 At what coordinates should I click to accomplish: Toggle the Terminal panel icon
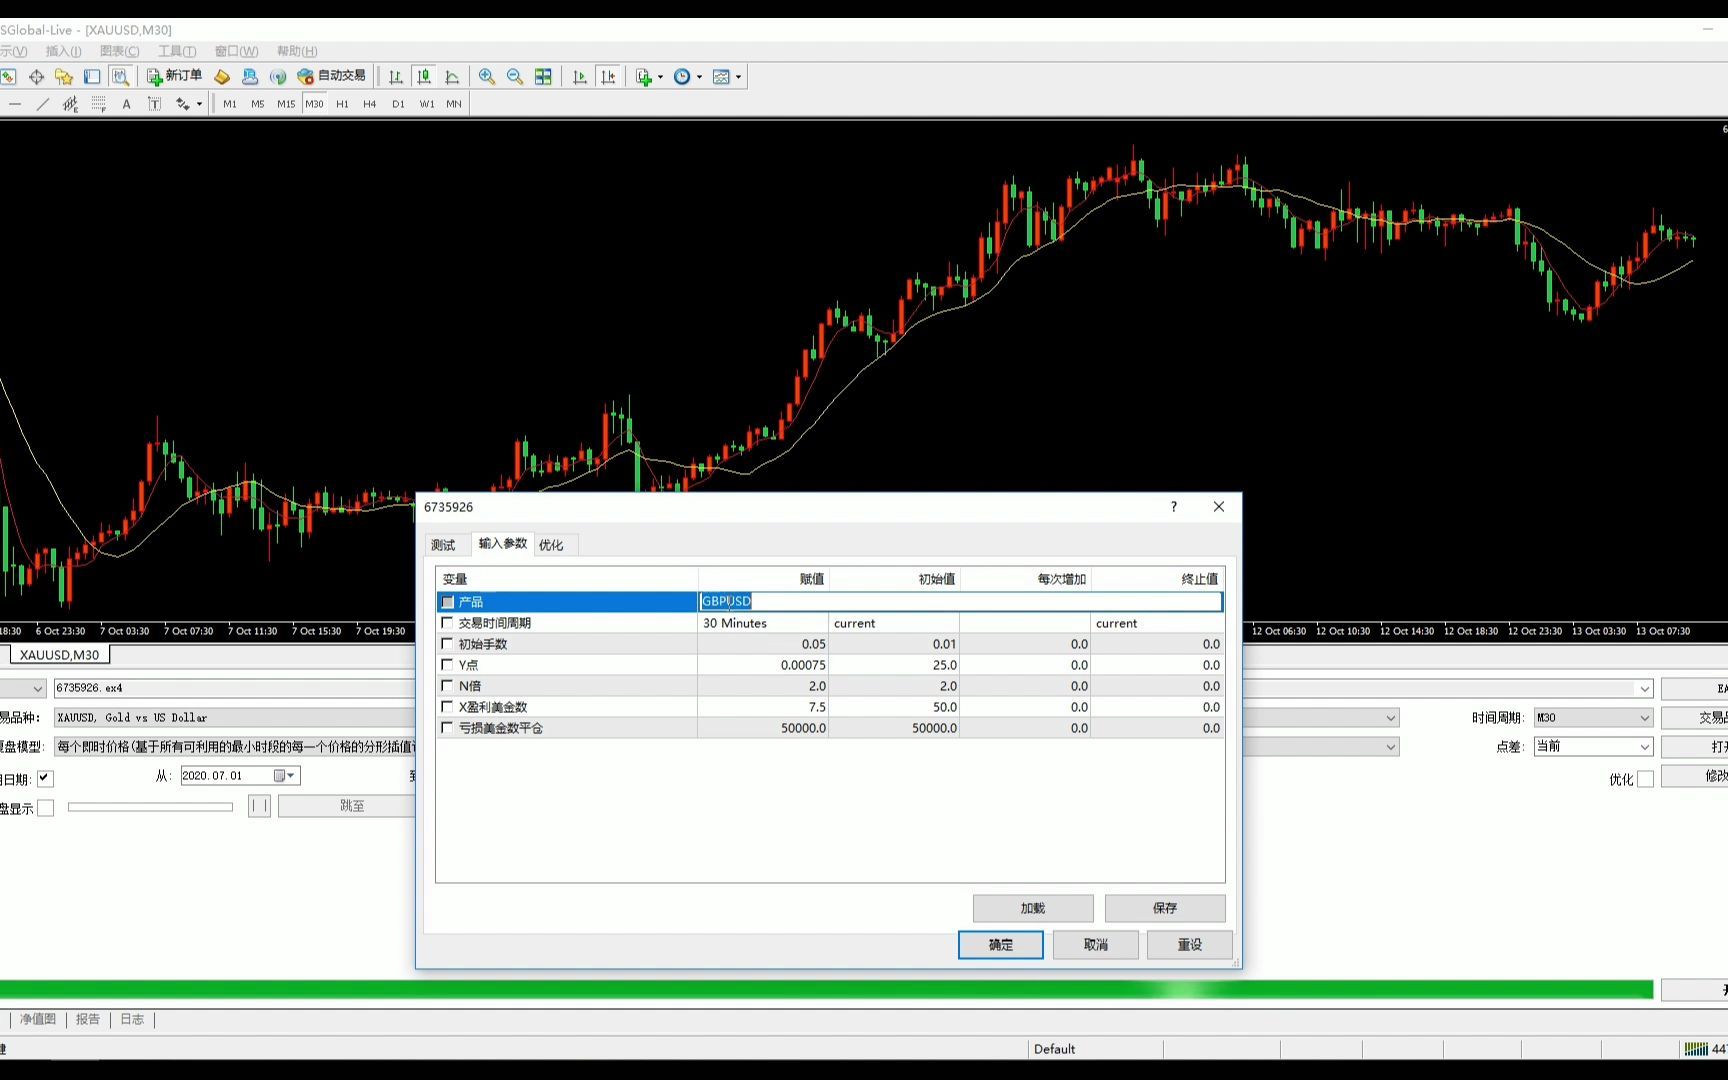92,77
